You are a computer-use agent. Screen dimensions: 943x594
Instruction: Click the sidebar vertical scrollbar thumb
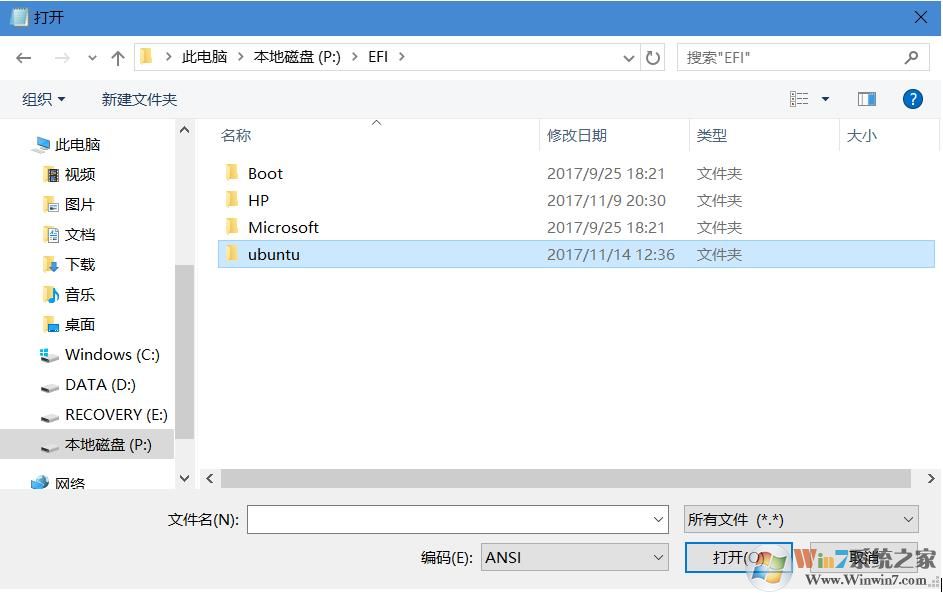coord(185,352)
